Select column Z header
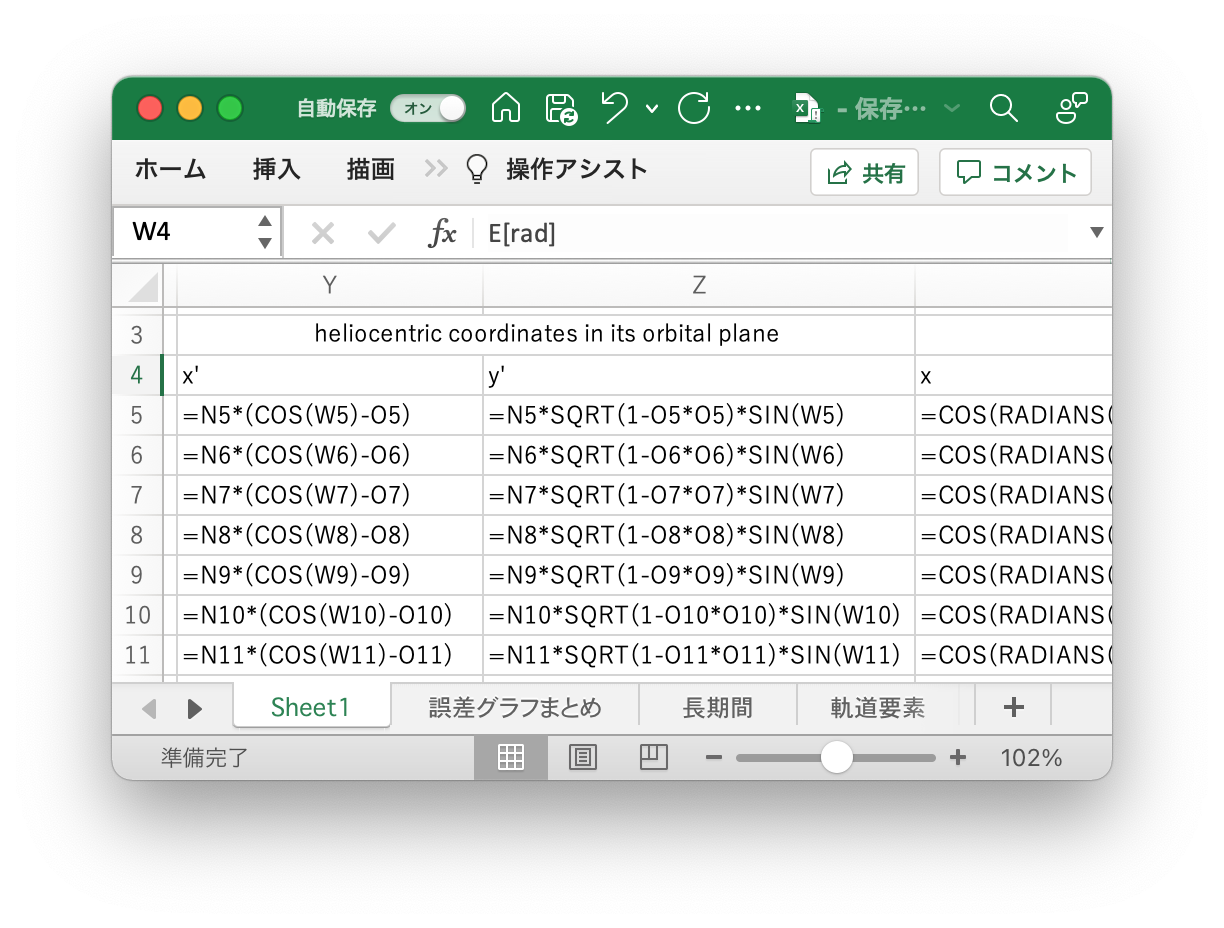Screen dimensions: 1224x928 coord(699,286)
